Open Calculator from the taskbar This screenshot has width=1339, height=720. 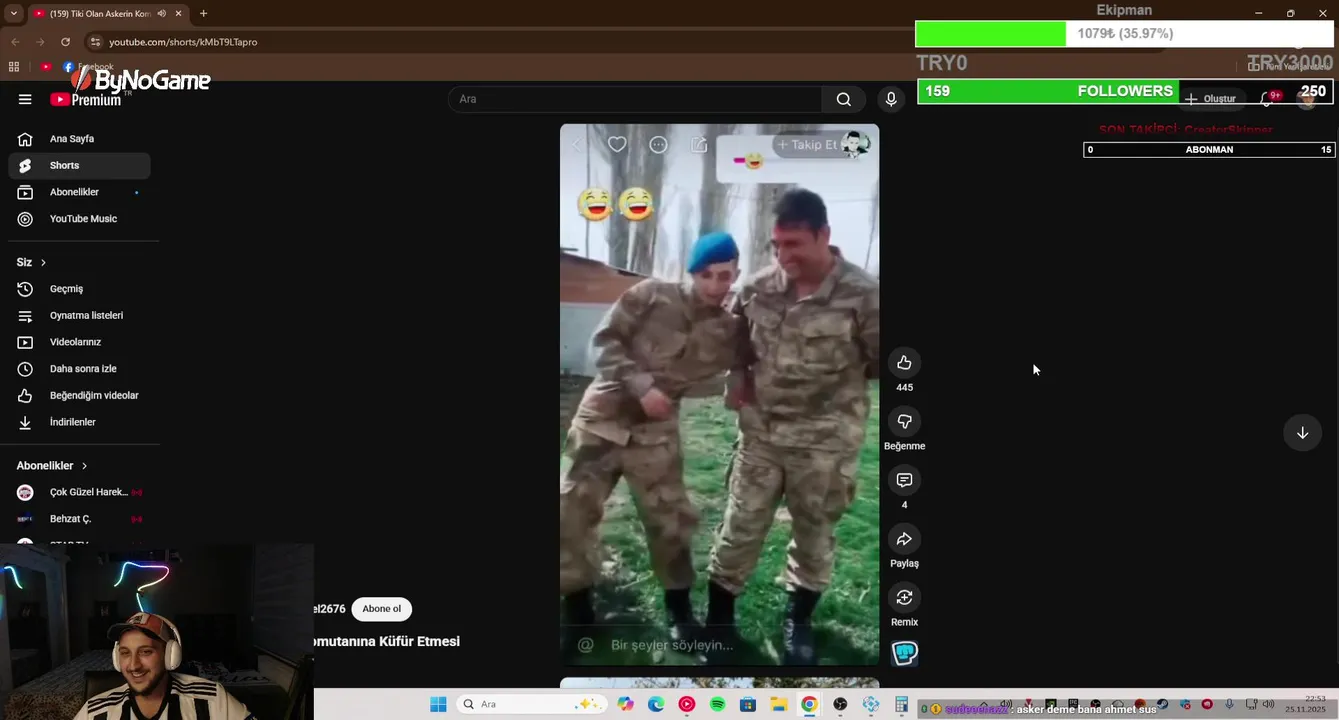901,704
